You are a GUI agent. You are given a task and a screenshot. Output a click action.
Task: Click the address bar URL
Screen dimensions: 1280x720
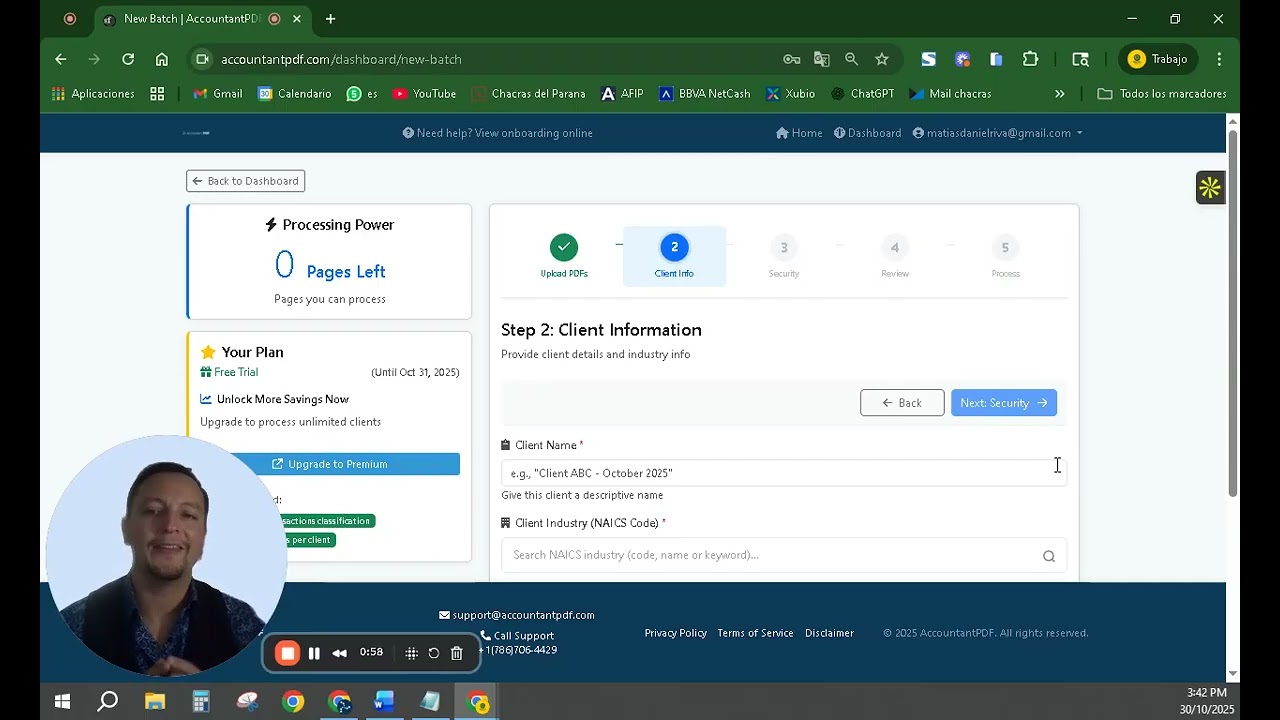(341, 59)
